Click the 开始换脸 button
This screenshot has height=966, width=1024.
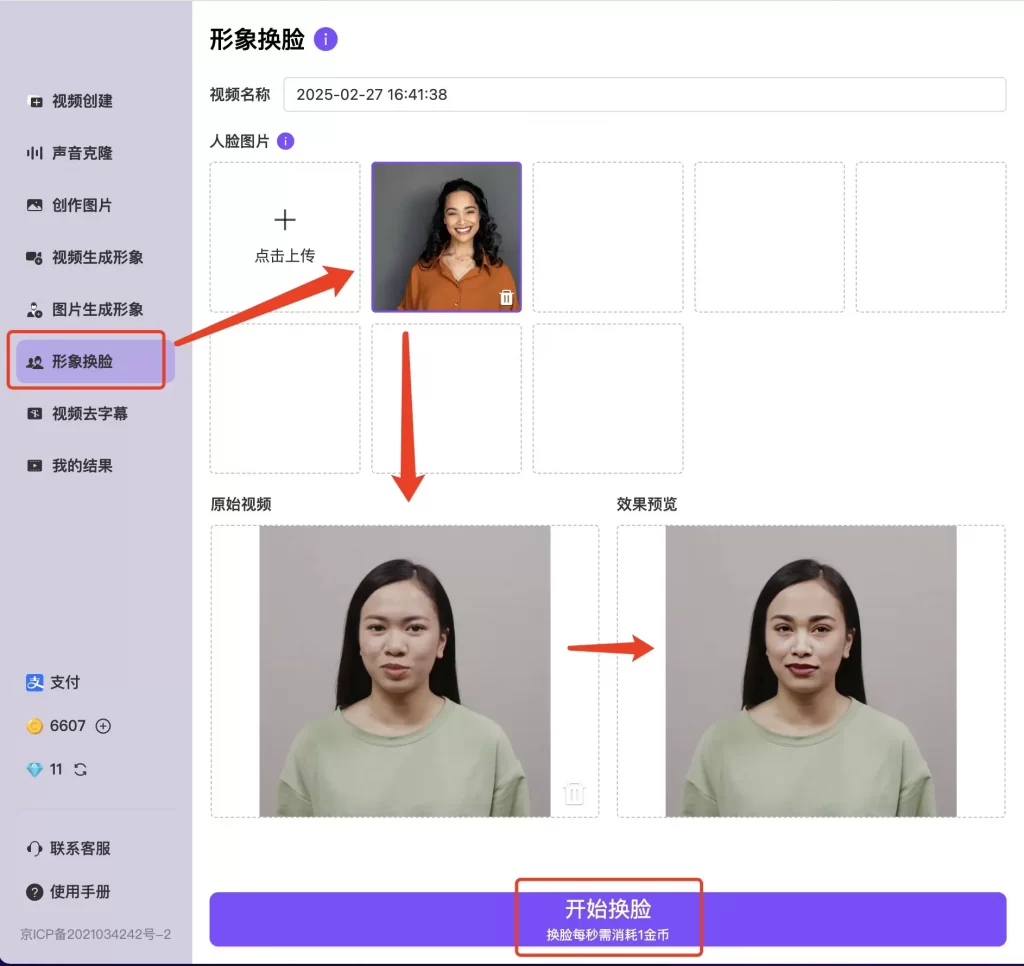pos(607,919)
